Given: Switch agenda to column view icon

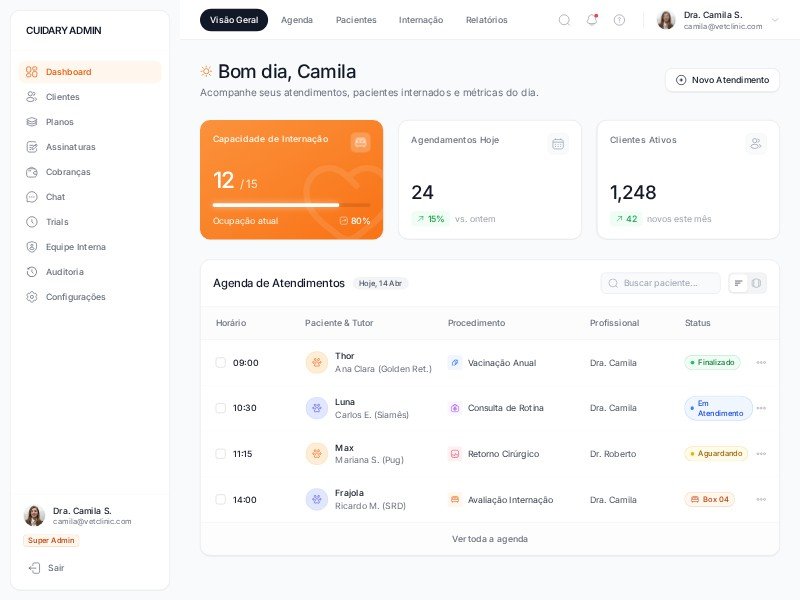Looking at the screenshot, I should coord(757,283).
